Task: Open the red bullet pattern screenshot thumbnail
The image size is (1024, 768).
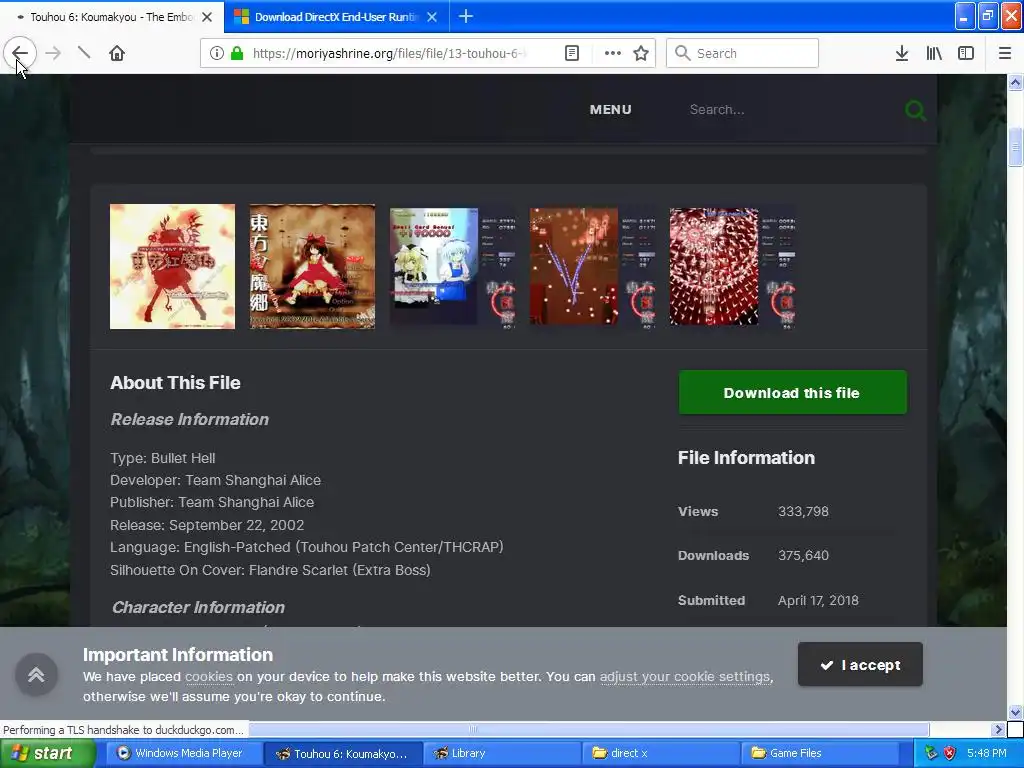Action: point(732,266)
